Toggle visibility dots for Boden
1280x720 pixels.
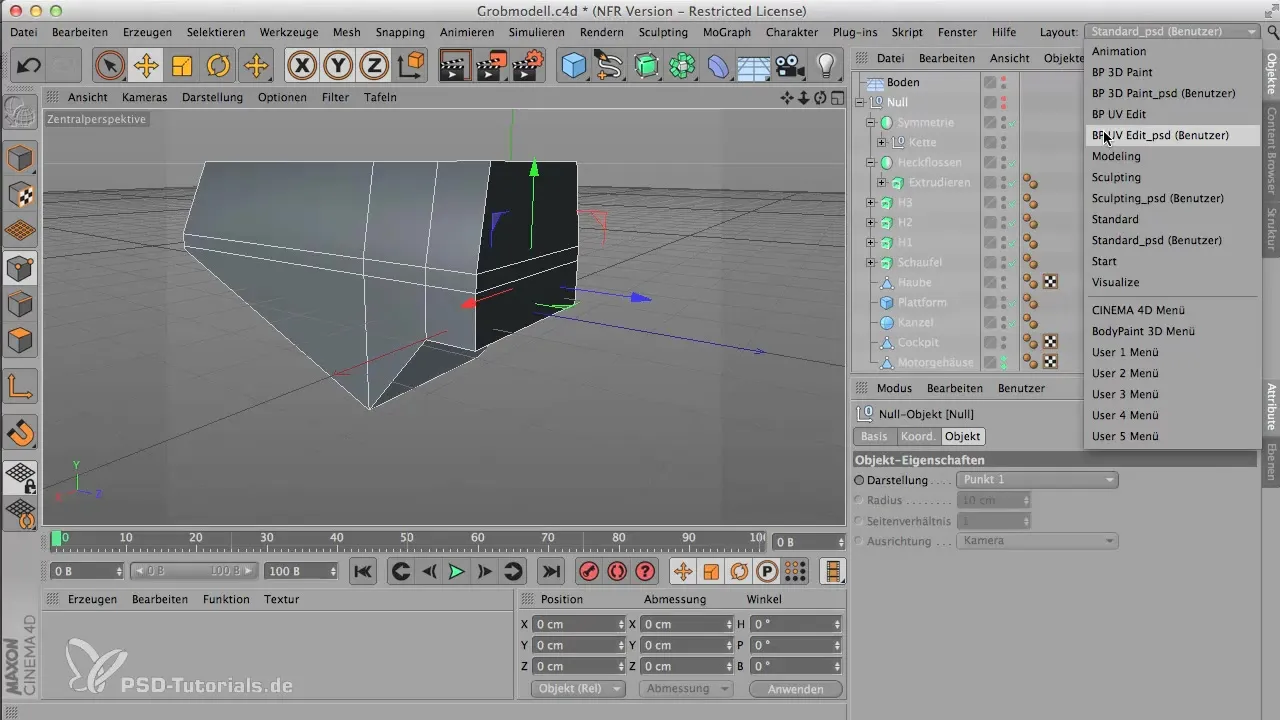point(1003,82)
